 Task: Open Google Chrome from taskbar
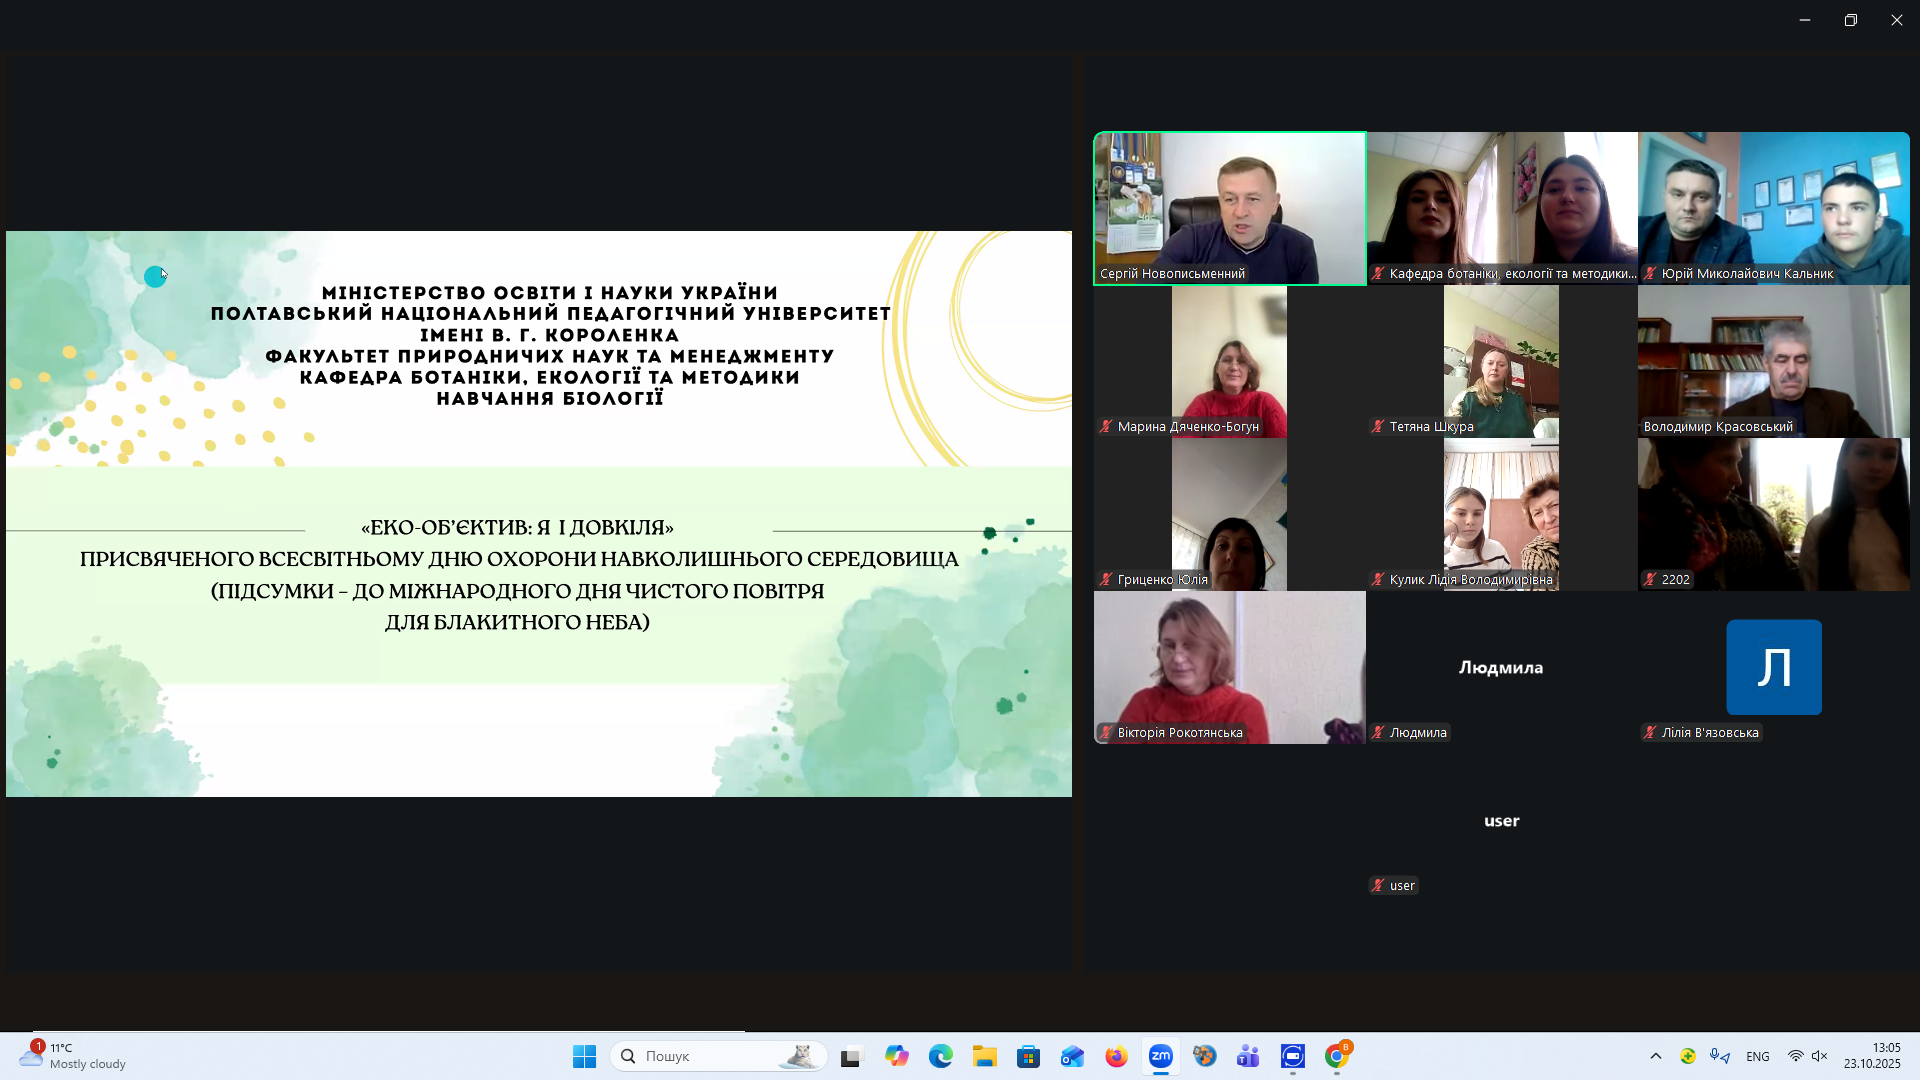[x=1336, y=1056]
